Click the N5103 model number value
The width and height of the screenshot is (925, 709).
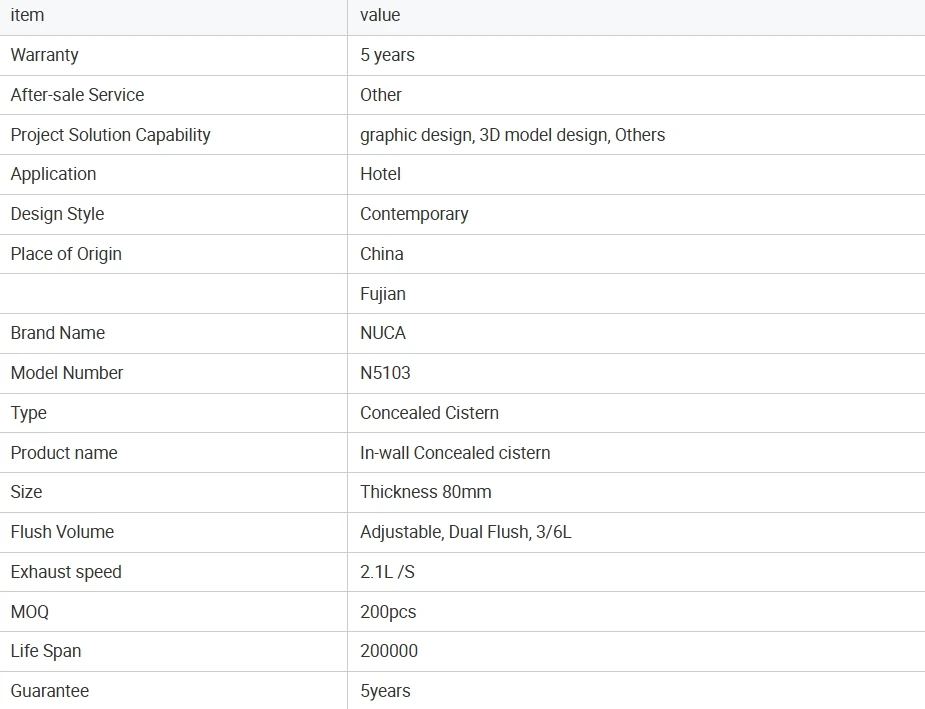(385, 373)
